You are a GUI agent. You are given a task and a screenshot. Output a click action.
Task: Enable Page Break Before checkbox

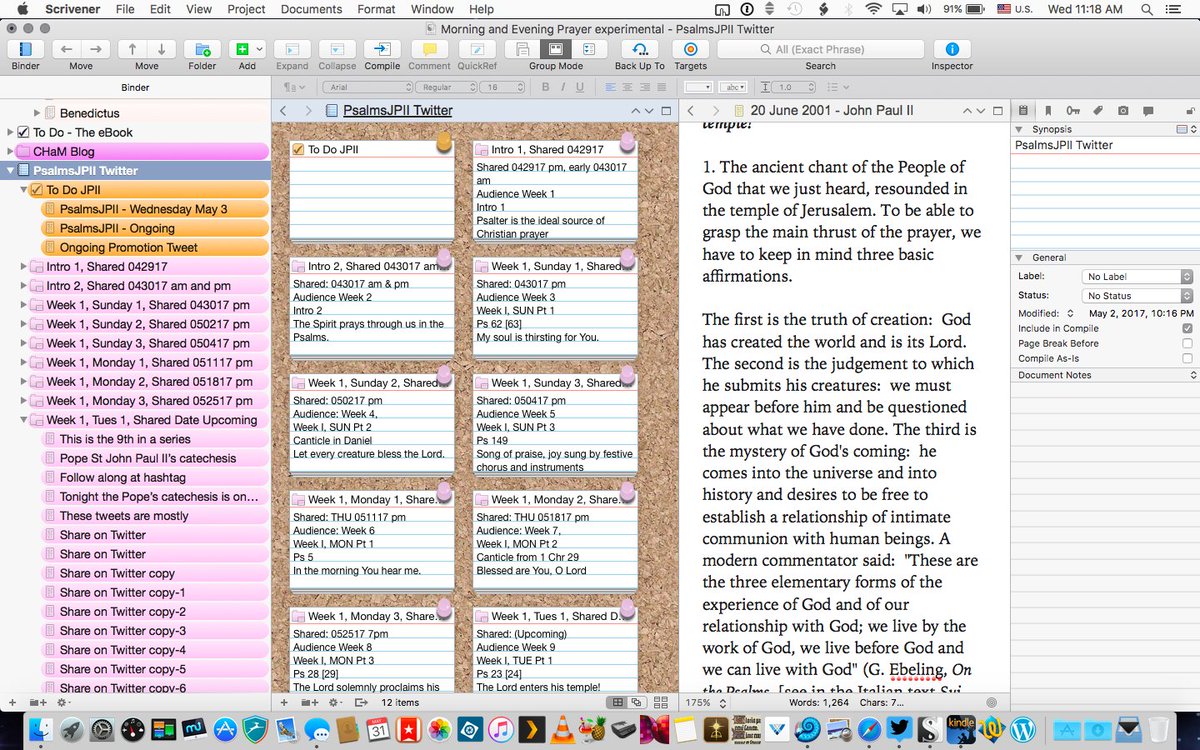[x=1187, y=343]
